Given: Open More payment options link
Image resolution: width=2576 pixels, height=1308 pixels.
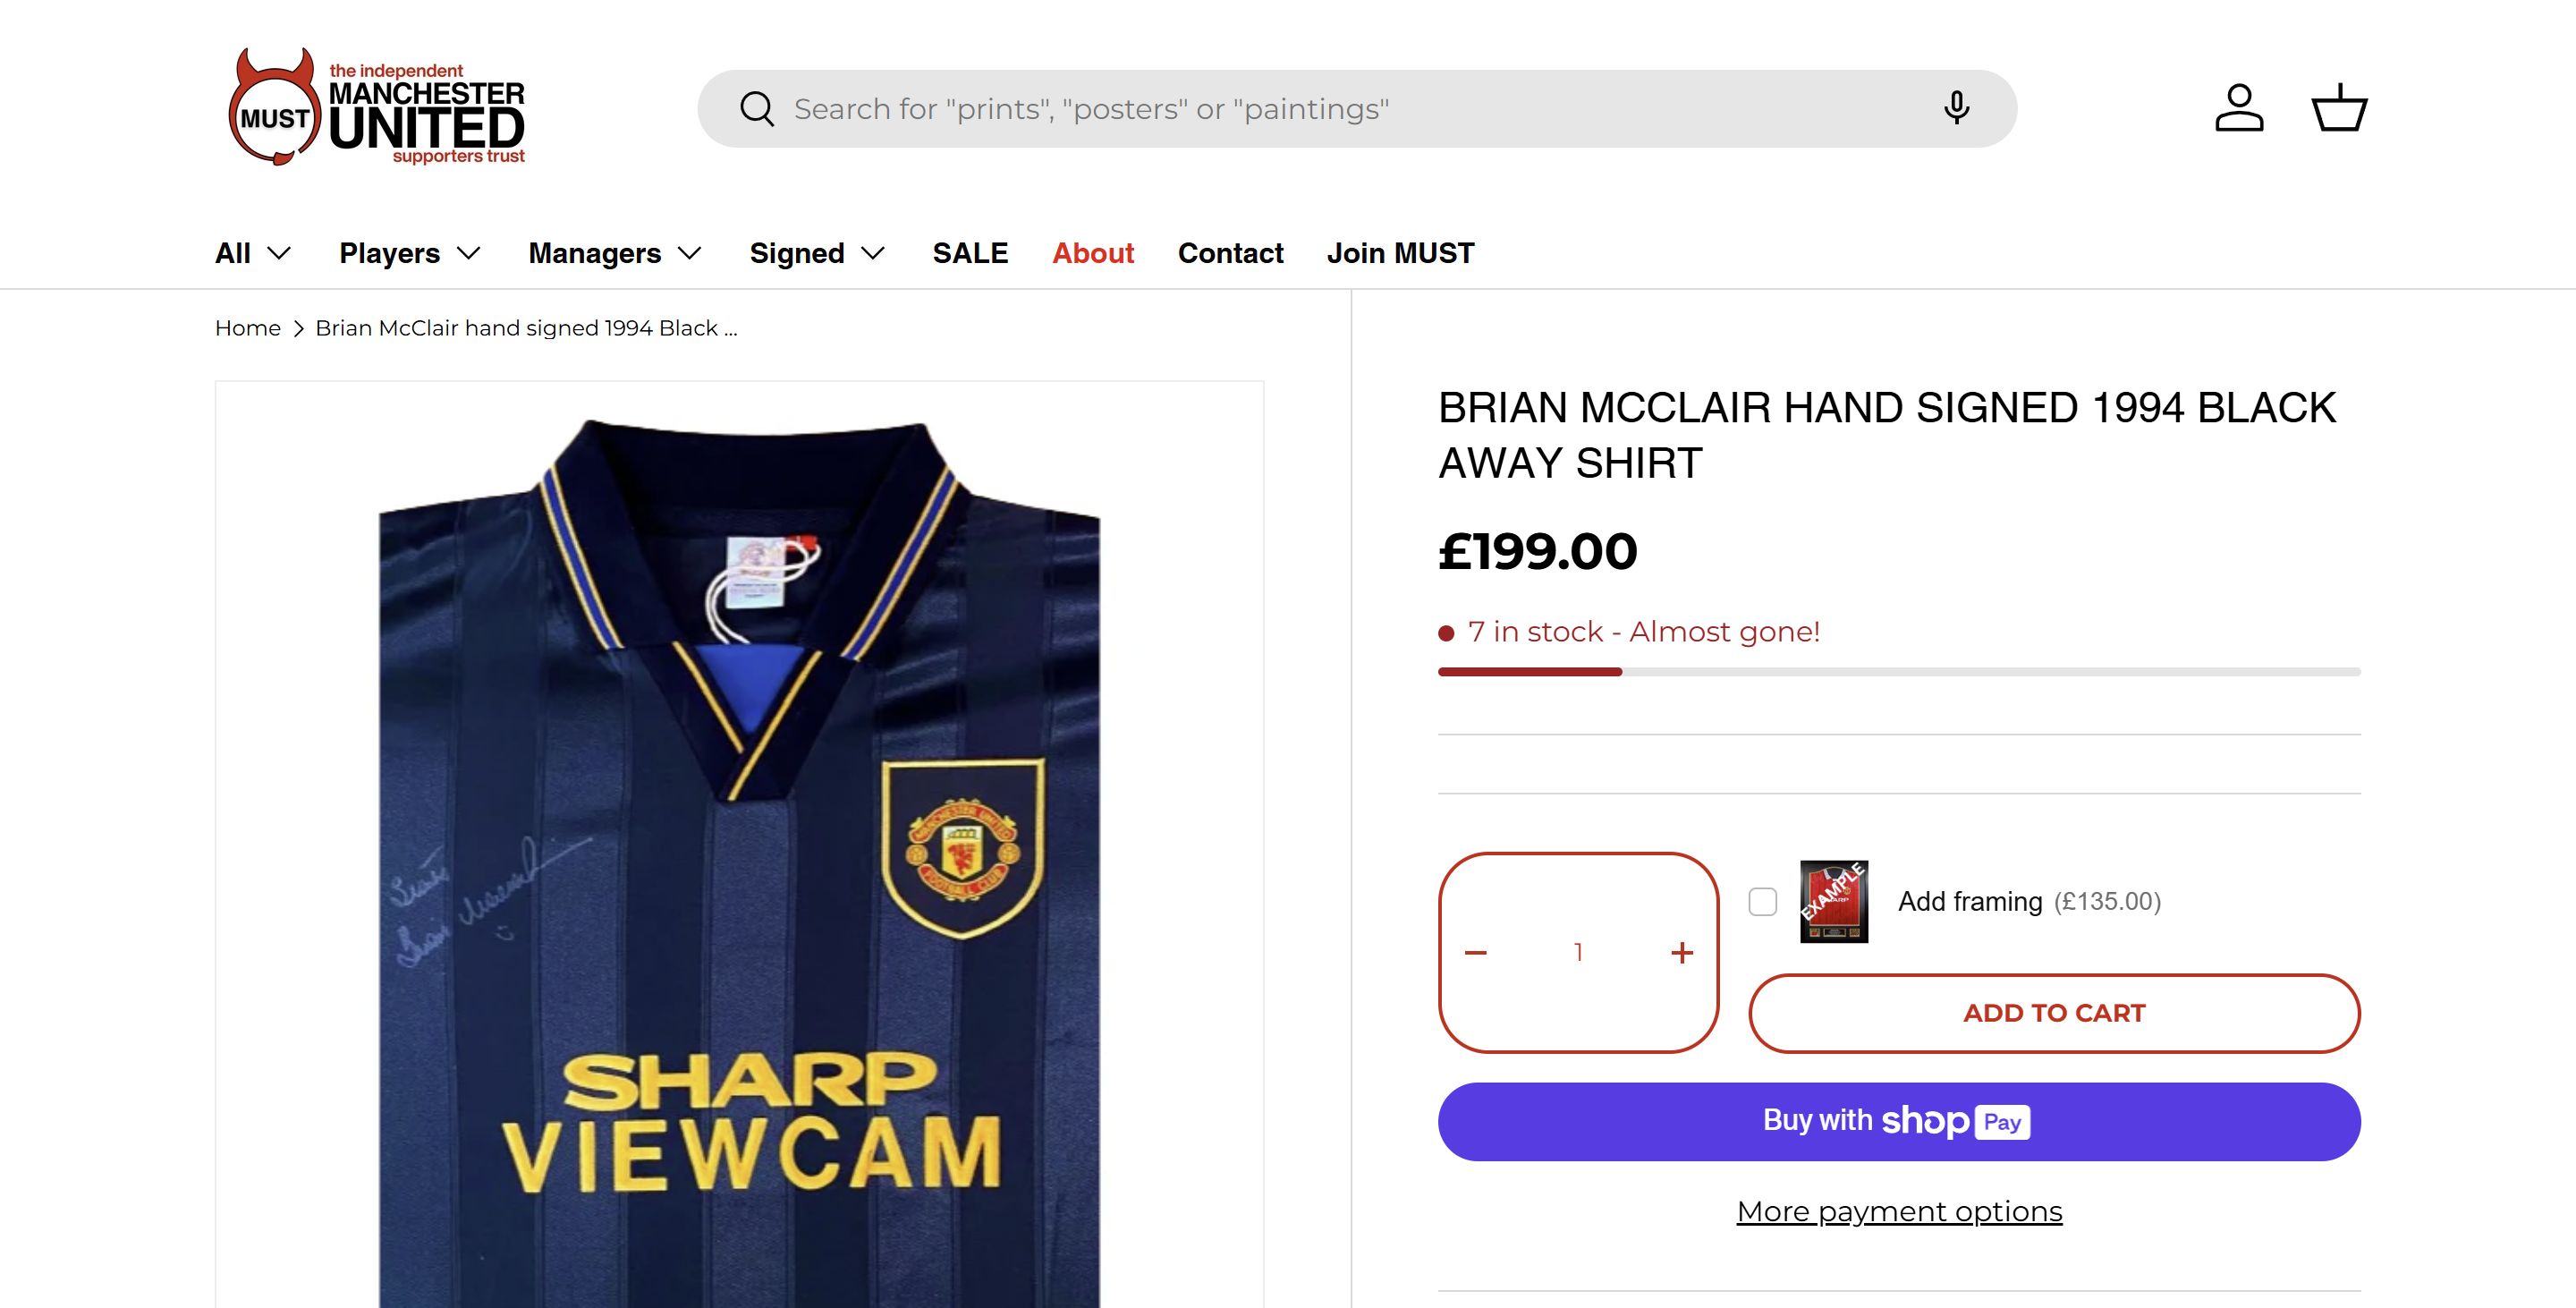Looking at the screenshot, I should coord(1899,1211).
